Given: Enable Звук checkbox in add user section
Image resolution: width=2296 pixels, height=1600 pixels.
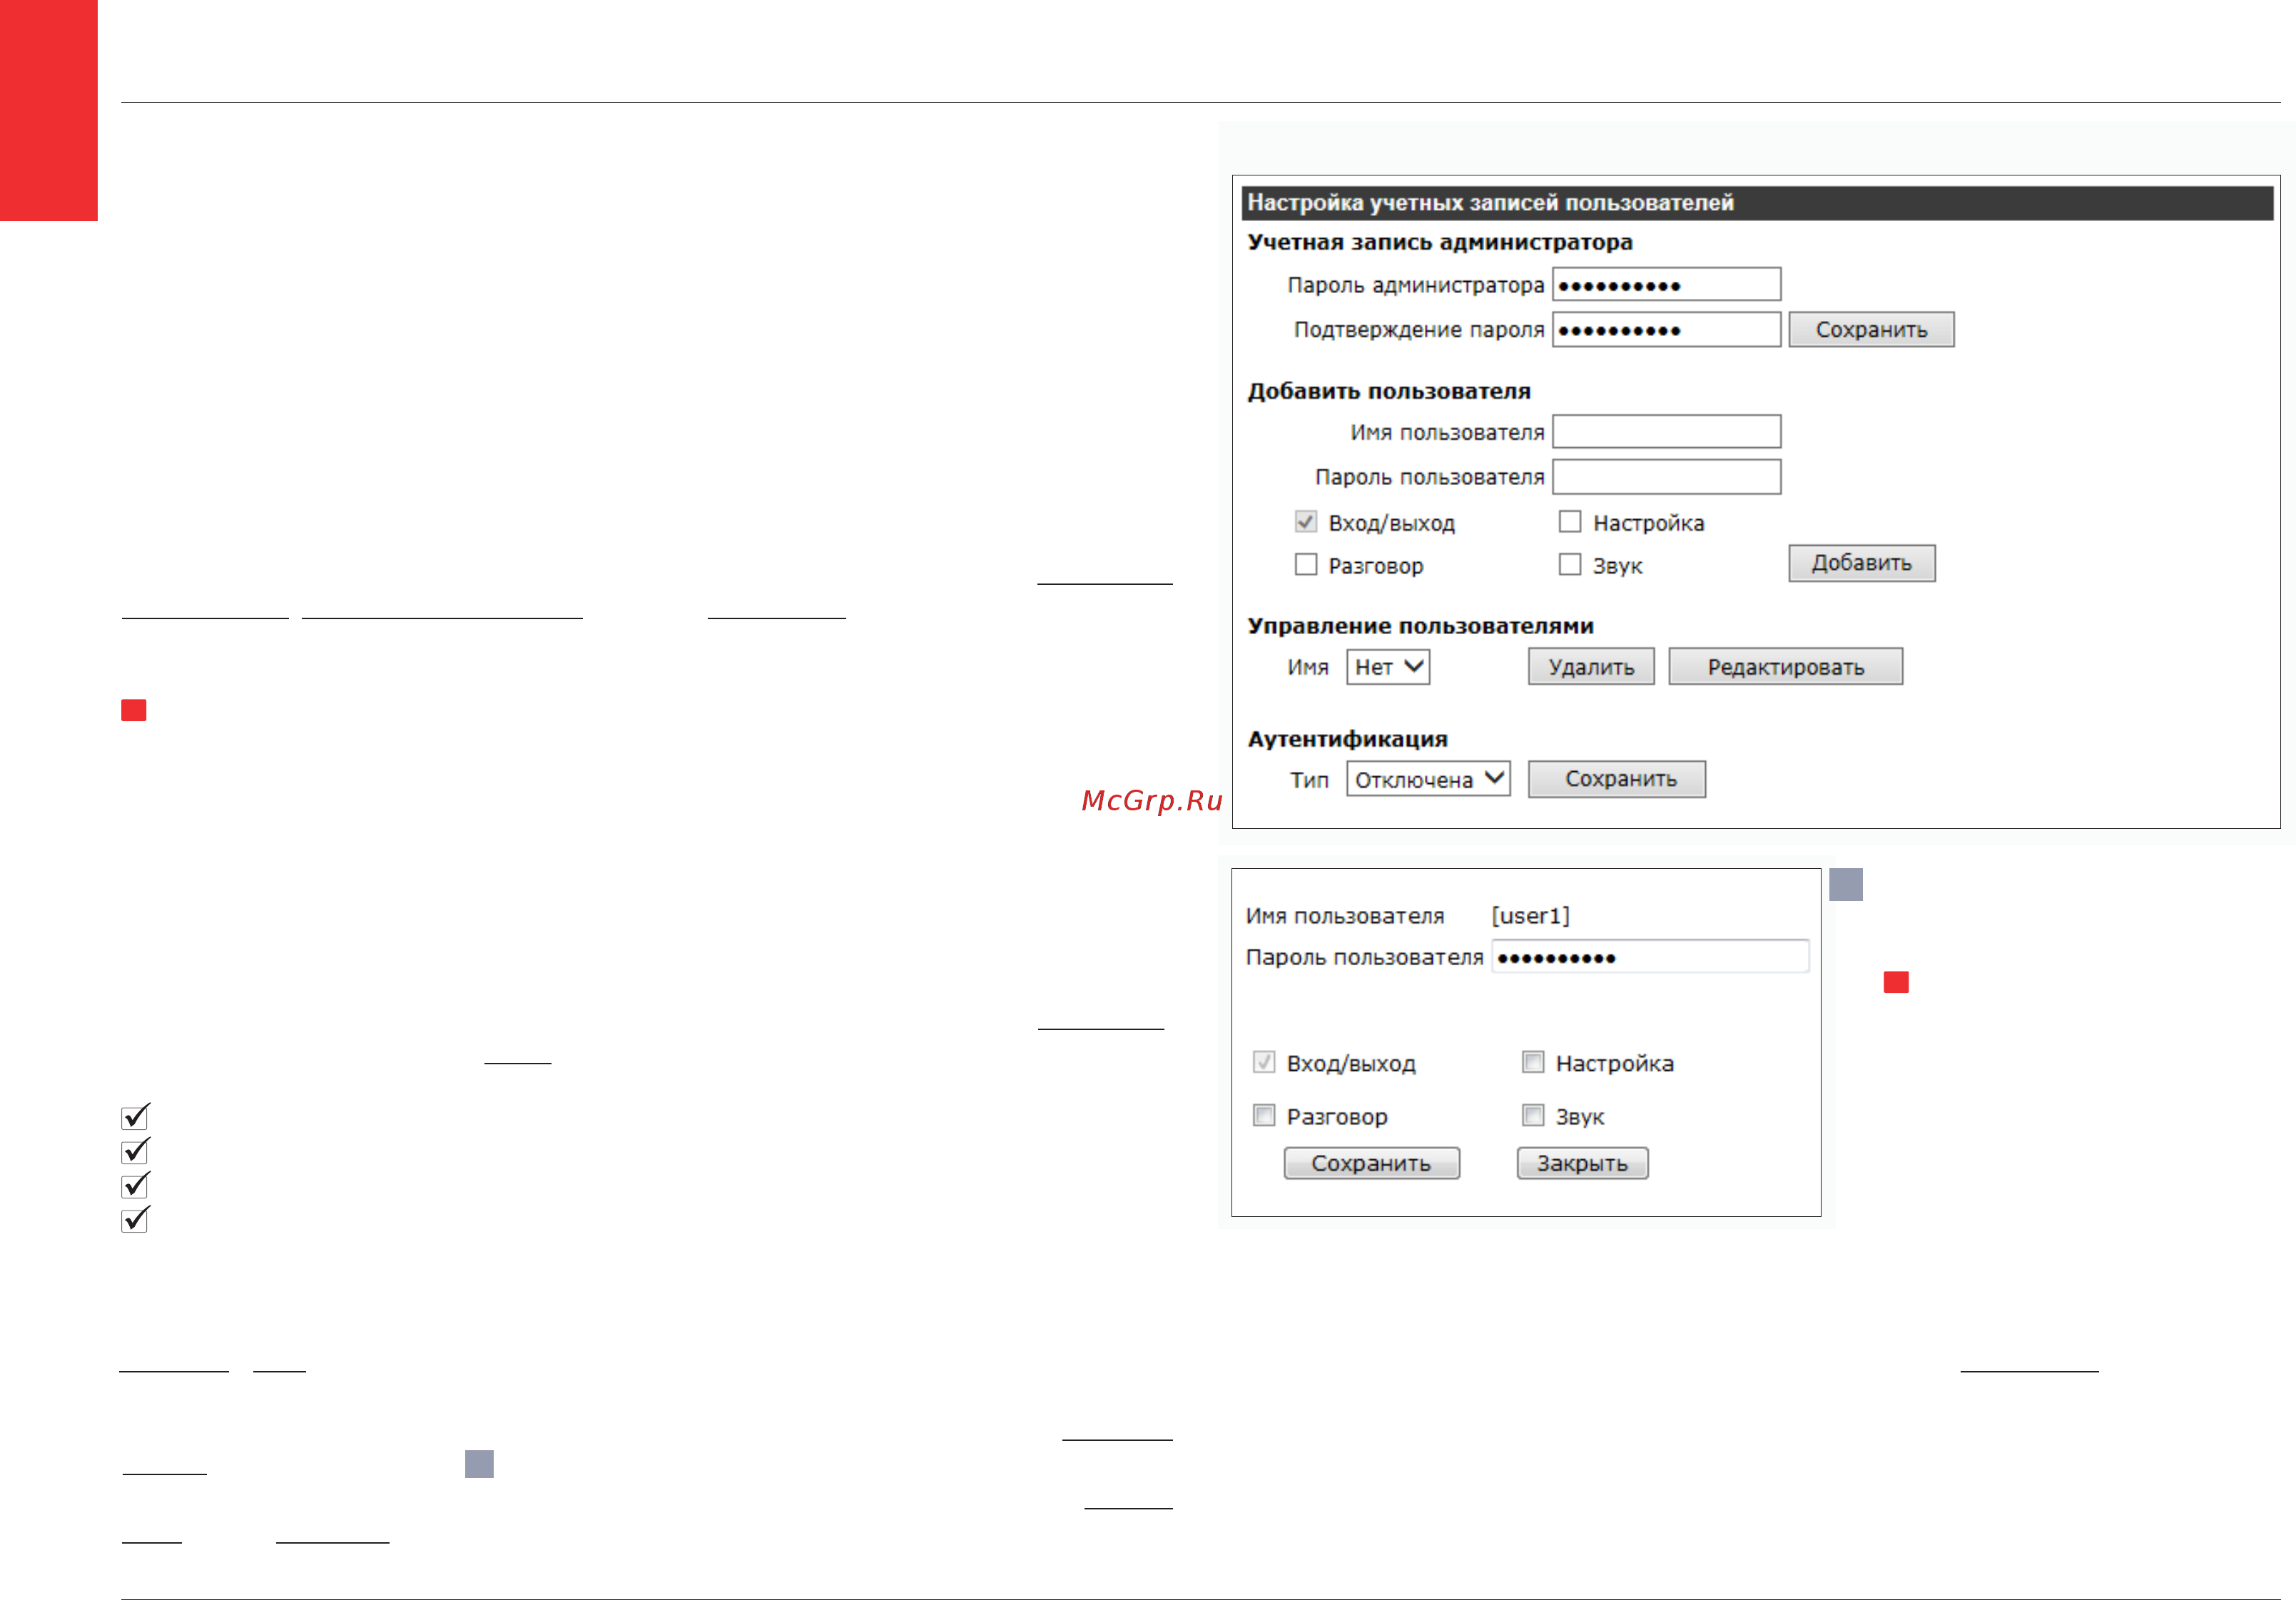Looking at the screenshot, I should click(1570, 565).
